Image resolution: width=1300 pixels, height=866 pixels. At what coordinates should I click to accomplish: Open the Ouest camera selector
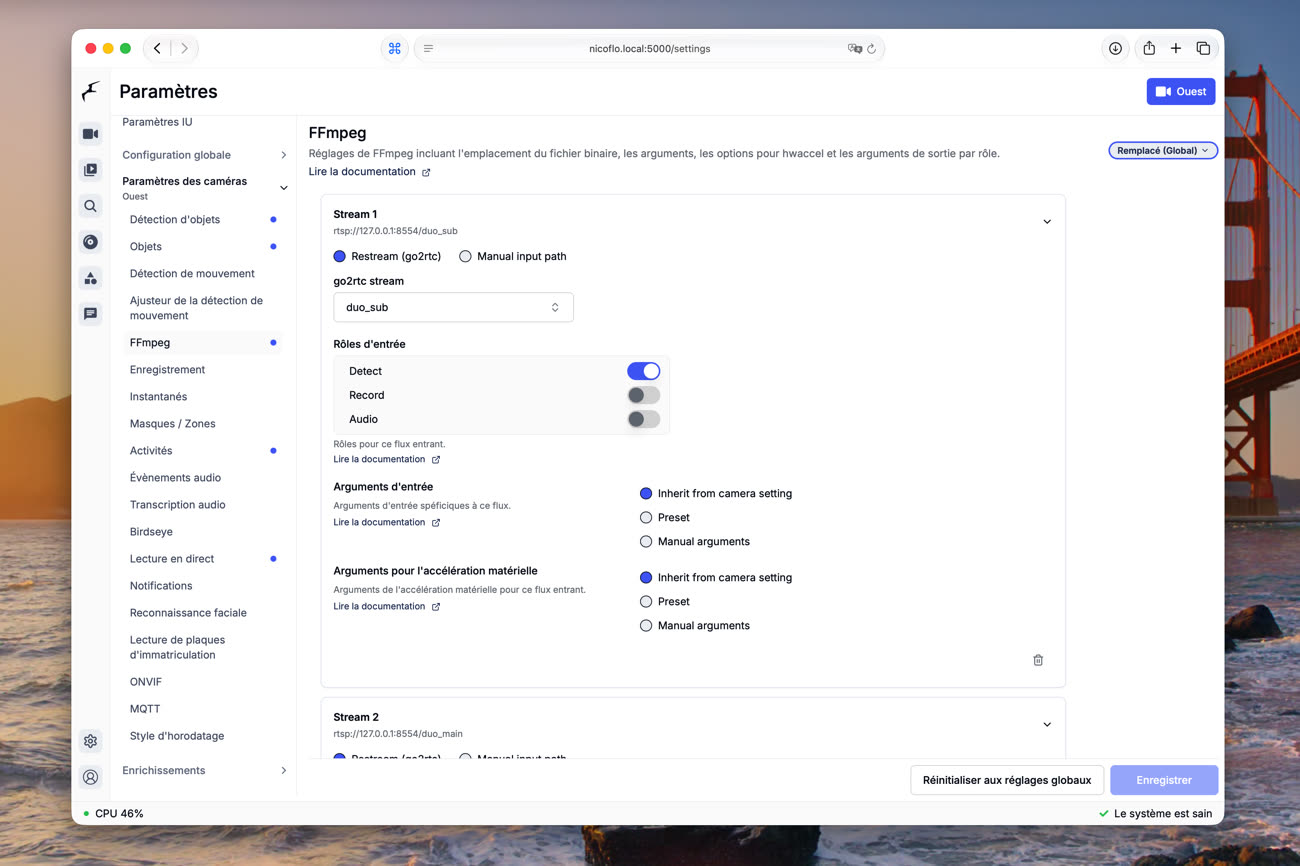(x=1181, y=91)
